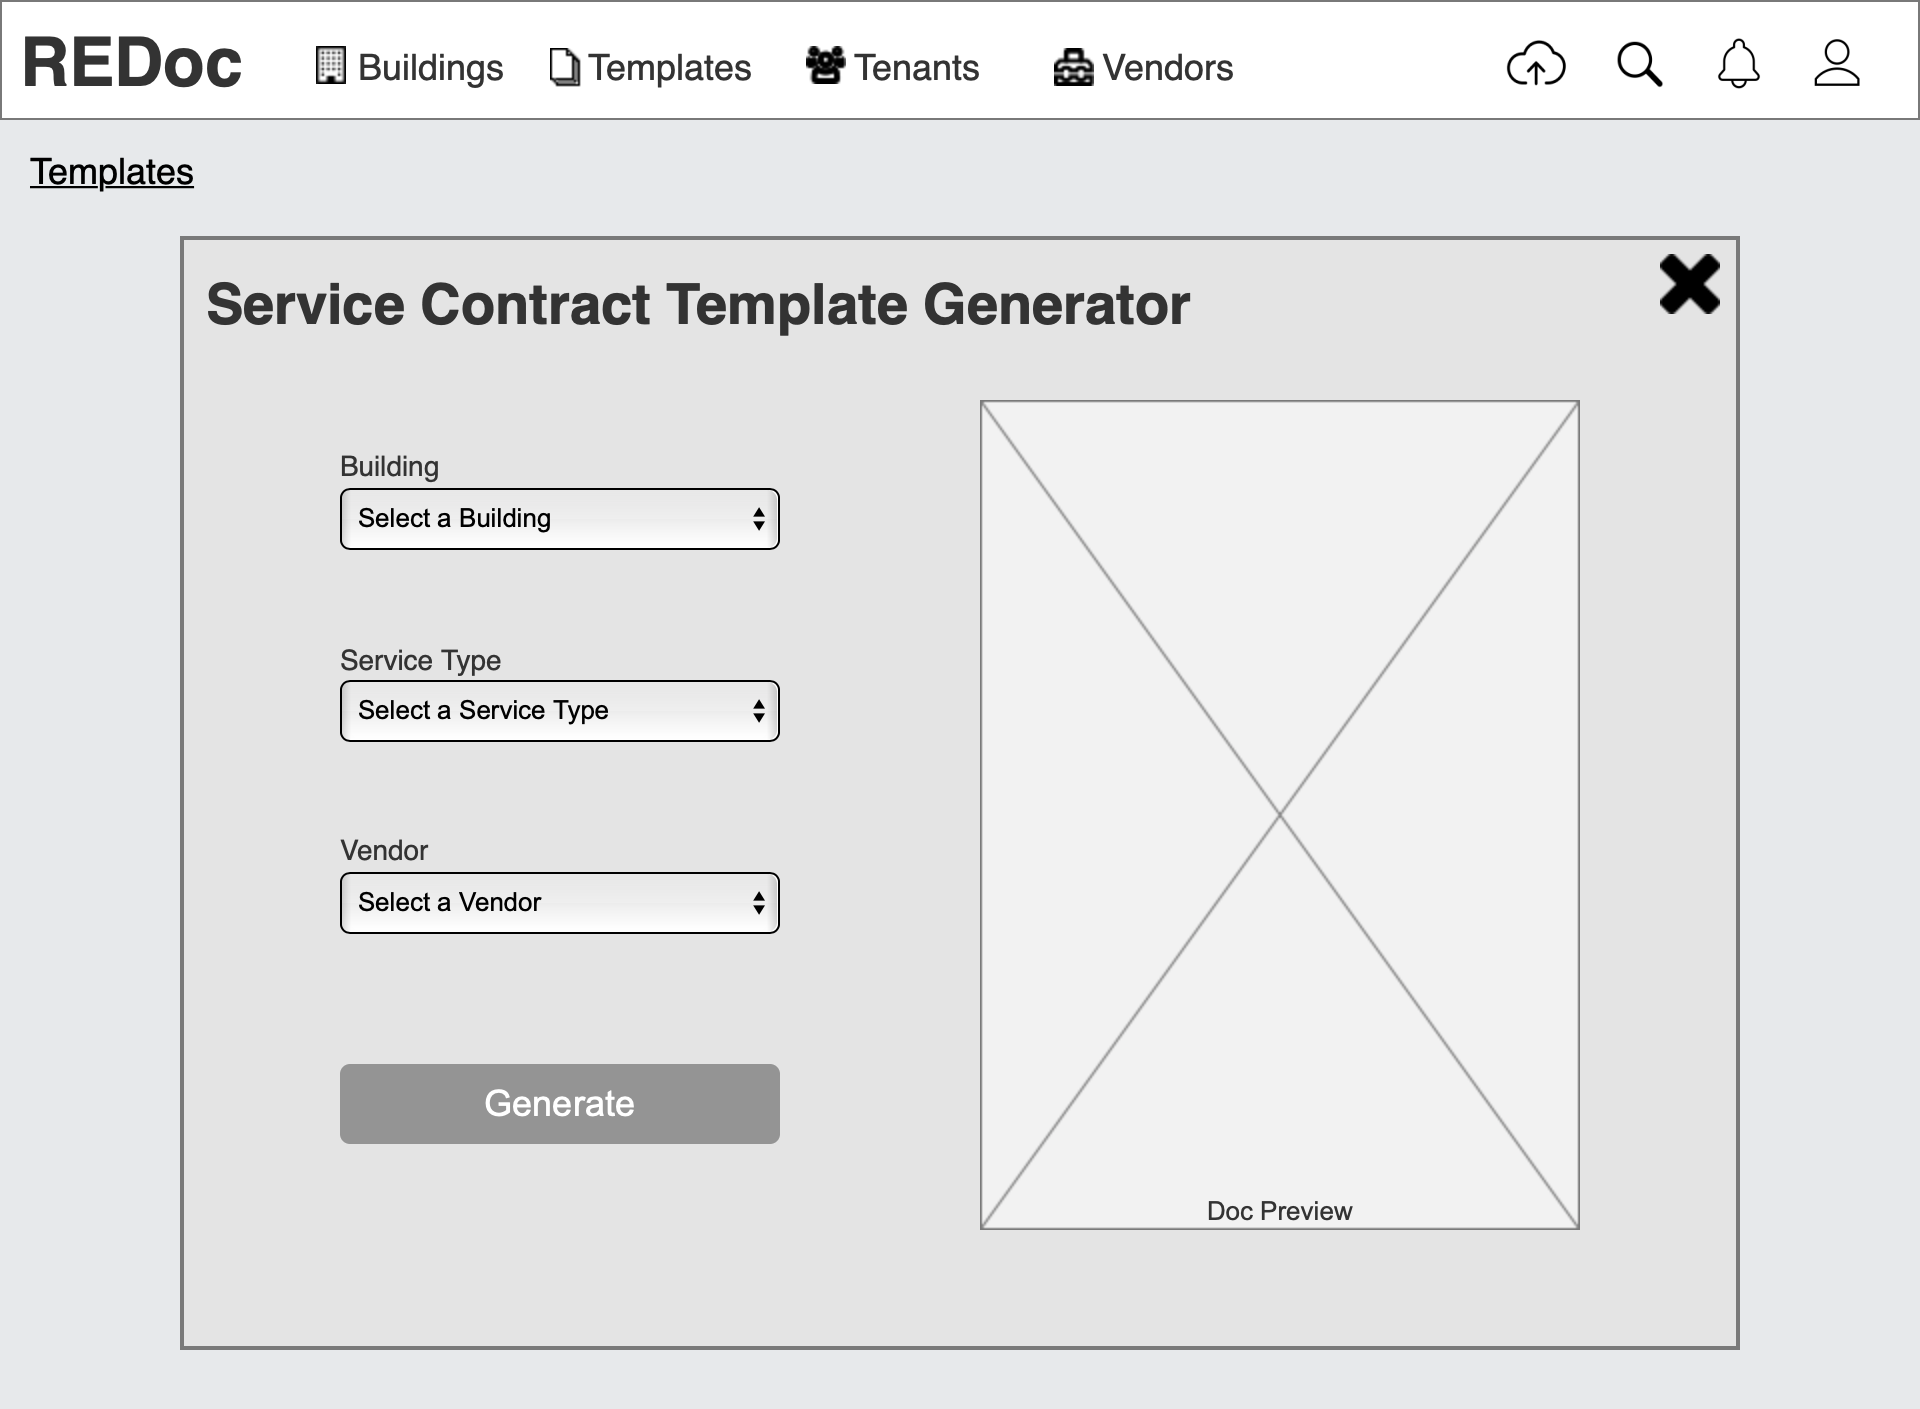Screen dimensions: 1920x1409
Task: Click the Templates document icon in navbar
Action: [x=565, y=67]
